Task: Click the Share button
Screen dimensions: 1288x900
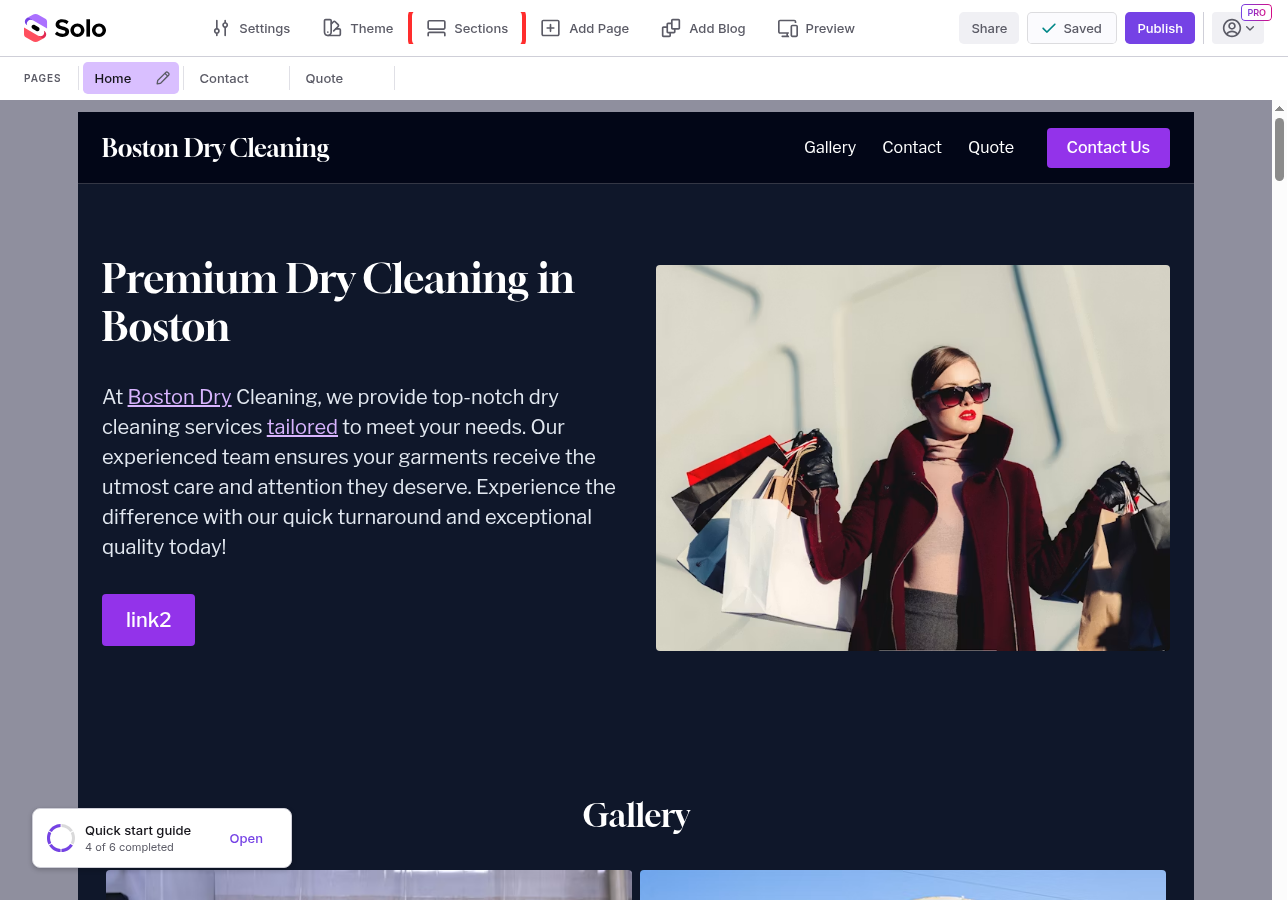Action: [989, 28]
